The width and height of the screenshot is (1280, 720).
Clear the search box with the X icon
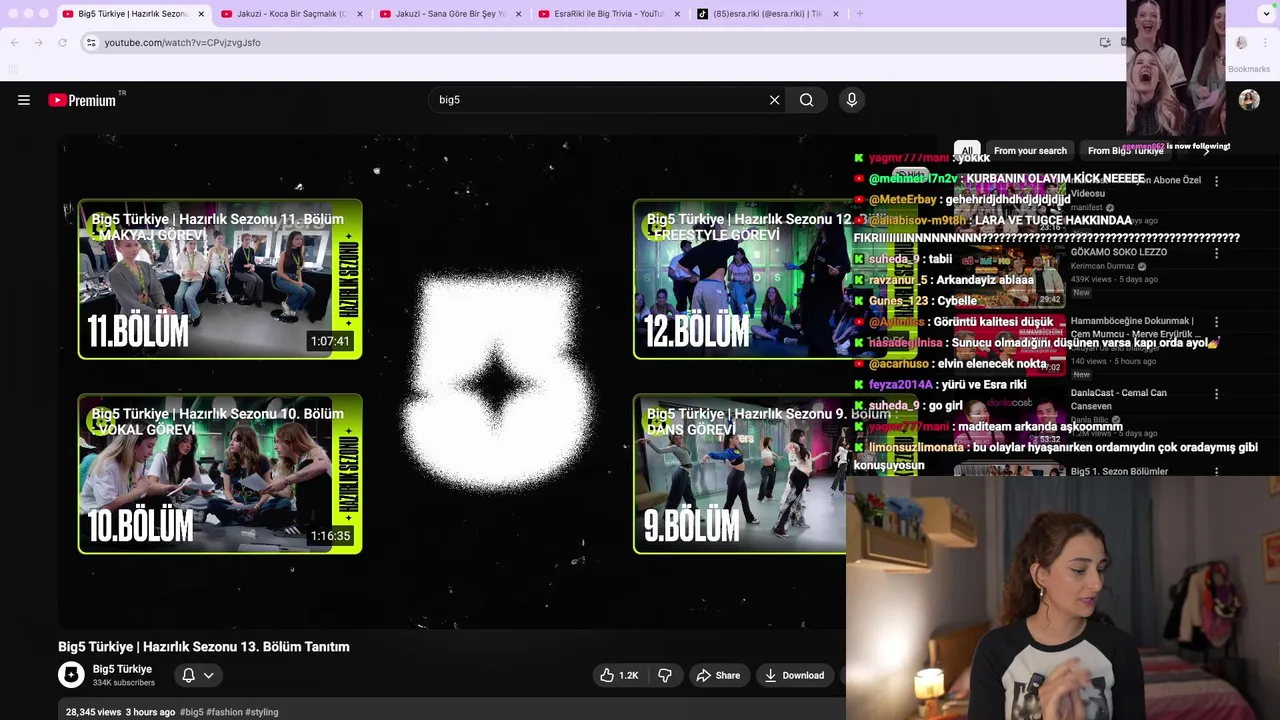click(774, 100)
